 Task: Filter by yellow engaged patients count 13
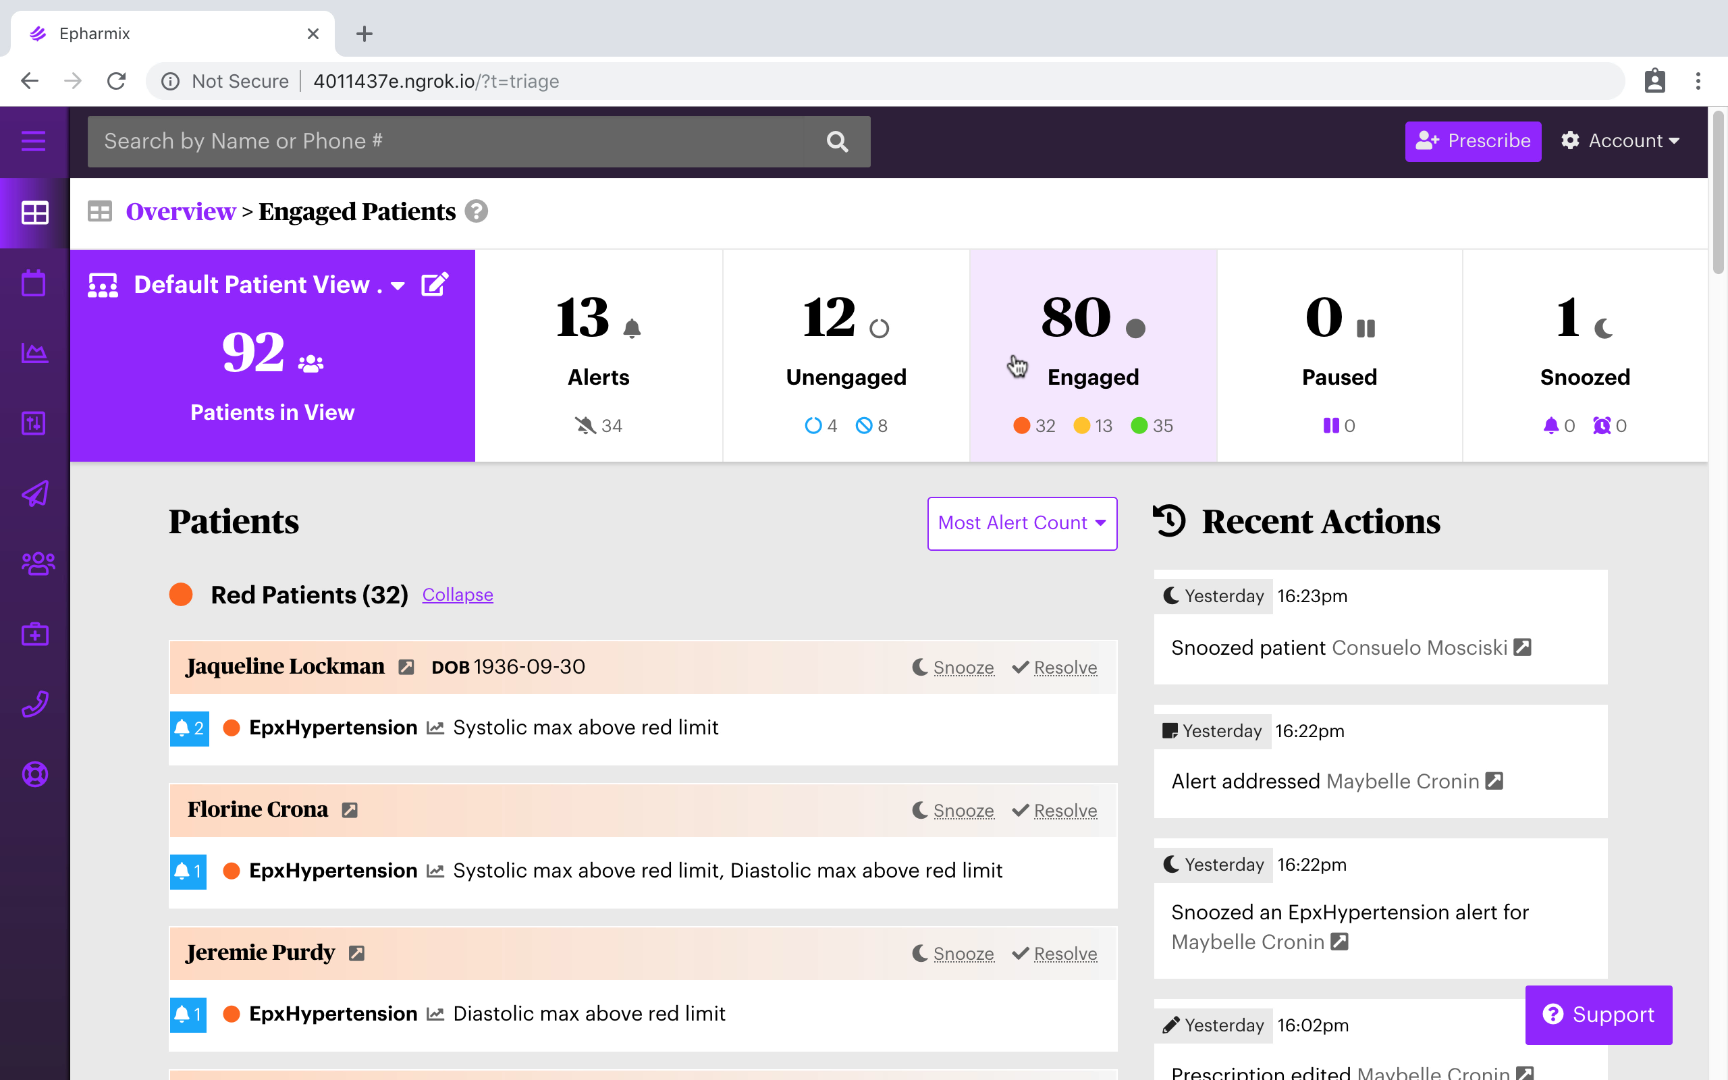[x=1093, y=426]
